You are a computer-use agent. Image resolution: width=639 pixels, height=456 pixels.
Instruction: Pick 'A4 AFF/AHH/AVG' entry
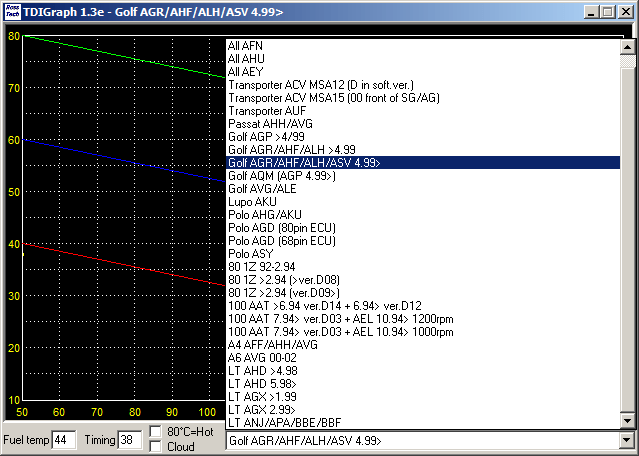tap(423, 345)
